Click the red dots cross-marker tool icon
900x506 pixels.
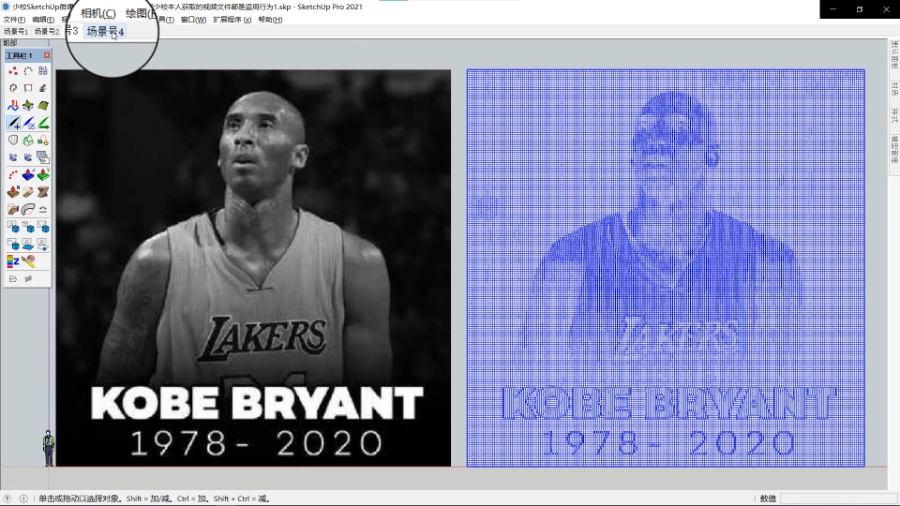pyautogui.click(x=13, y=71)
